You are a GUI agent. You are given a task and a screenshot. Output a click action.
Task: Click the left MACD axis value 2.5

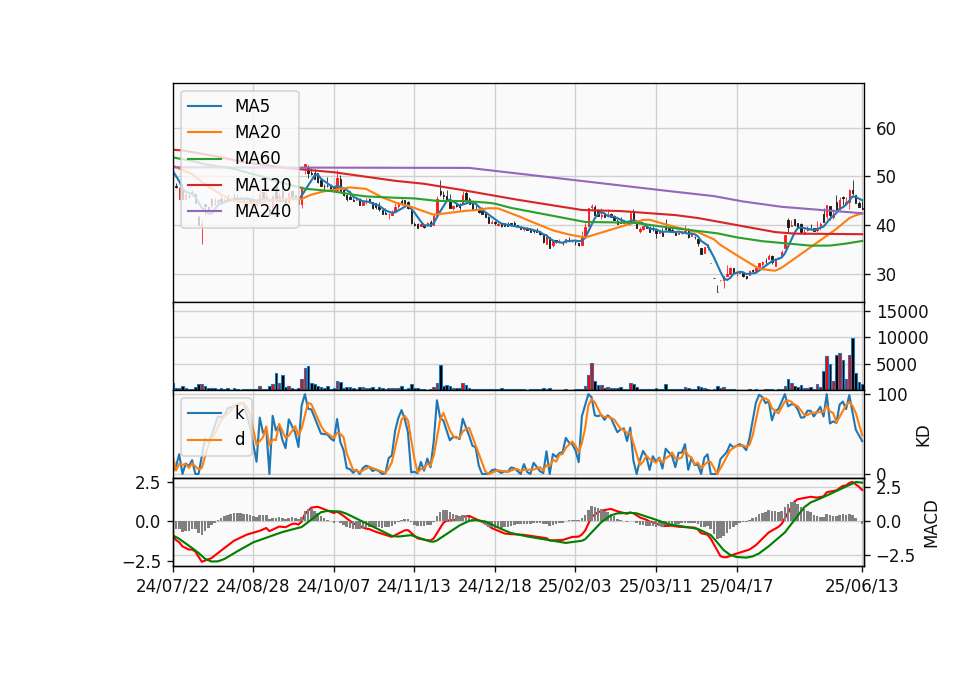point(148,483)
